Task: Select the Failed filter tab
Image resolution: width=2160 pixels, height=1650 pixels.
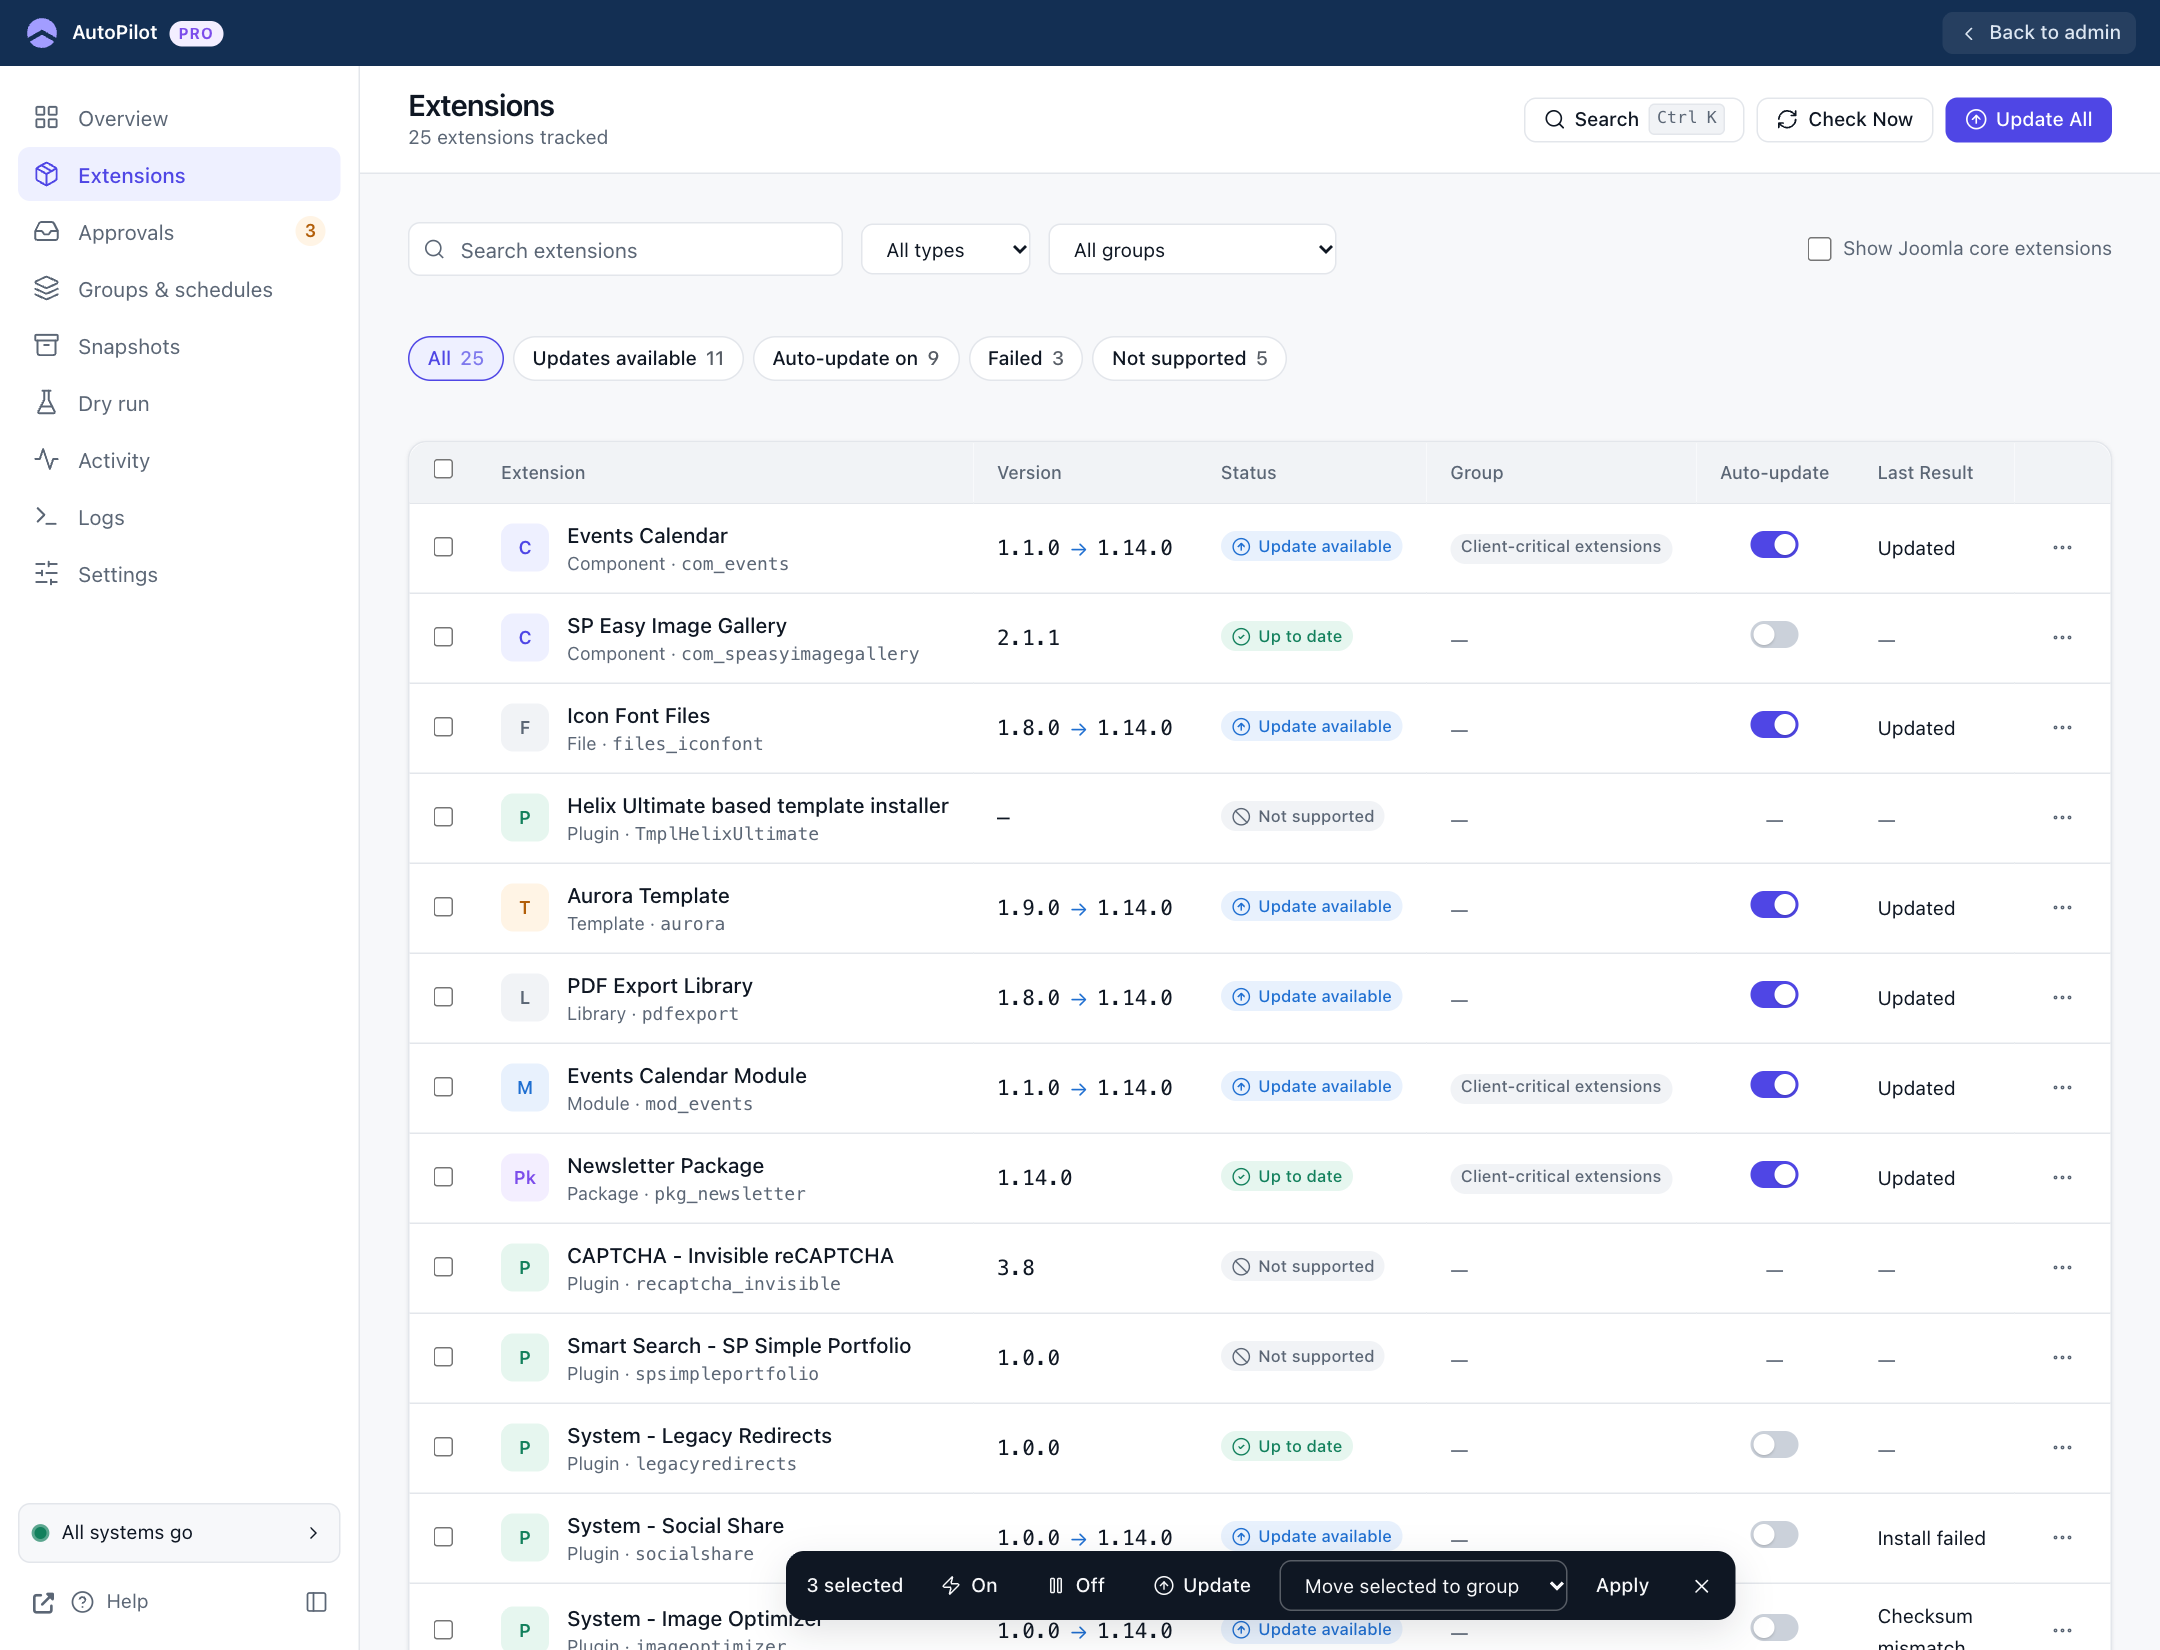Action: tap(1025, 359)
